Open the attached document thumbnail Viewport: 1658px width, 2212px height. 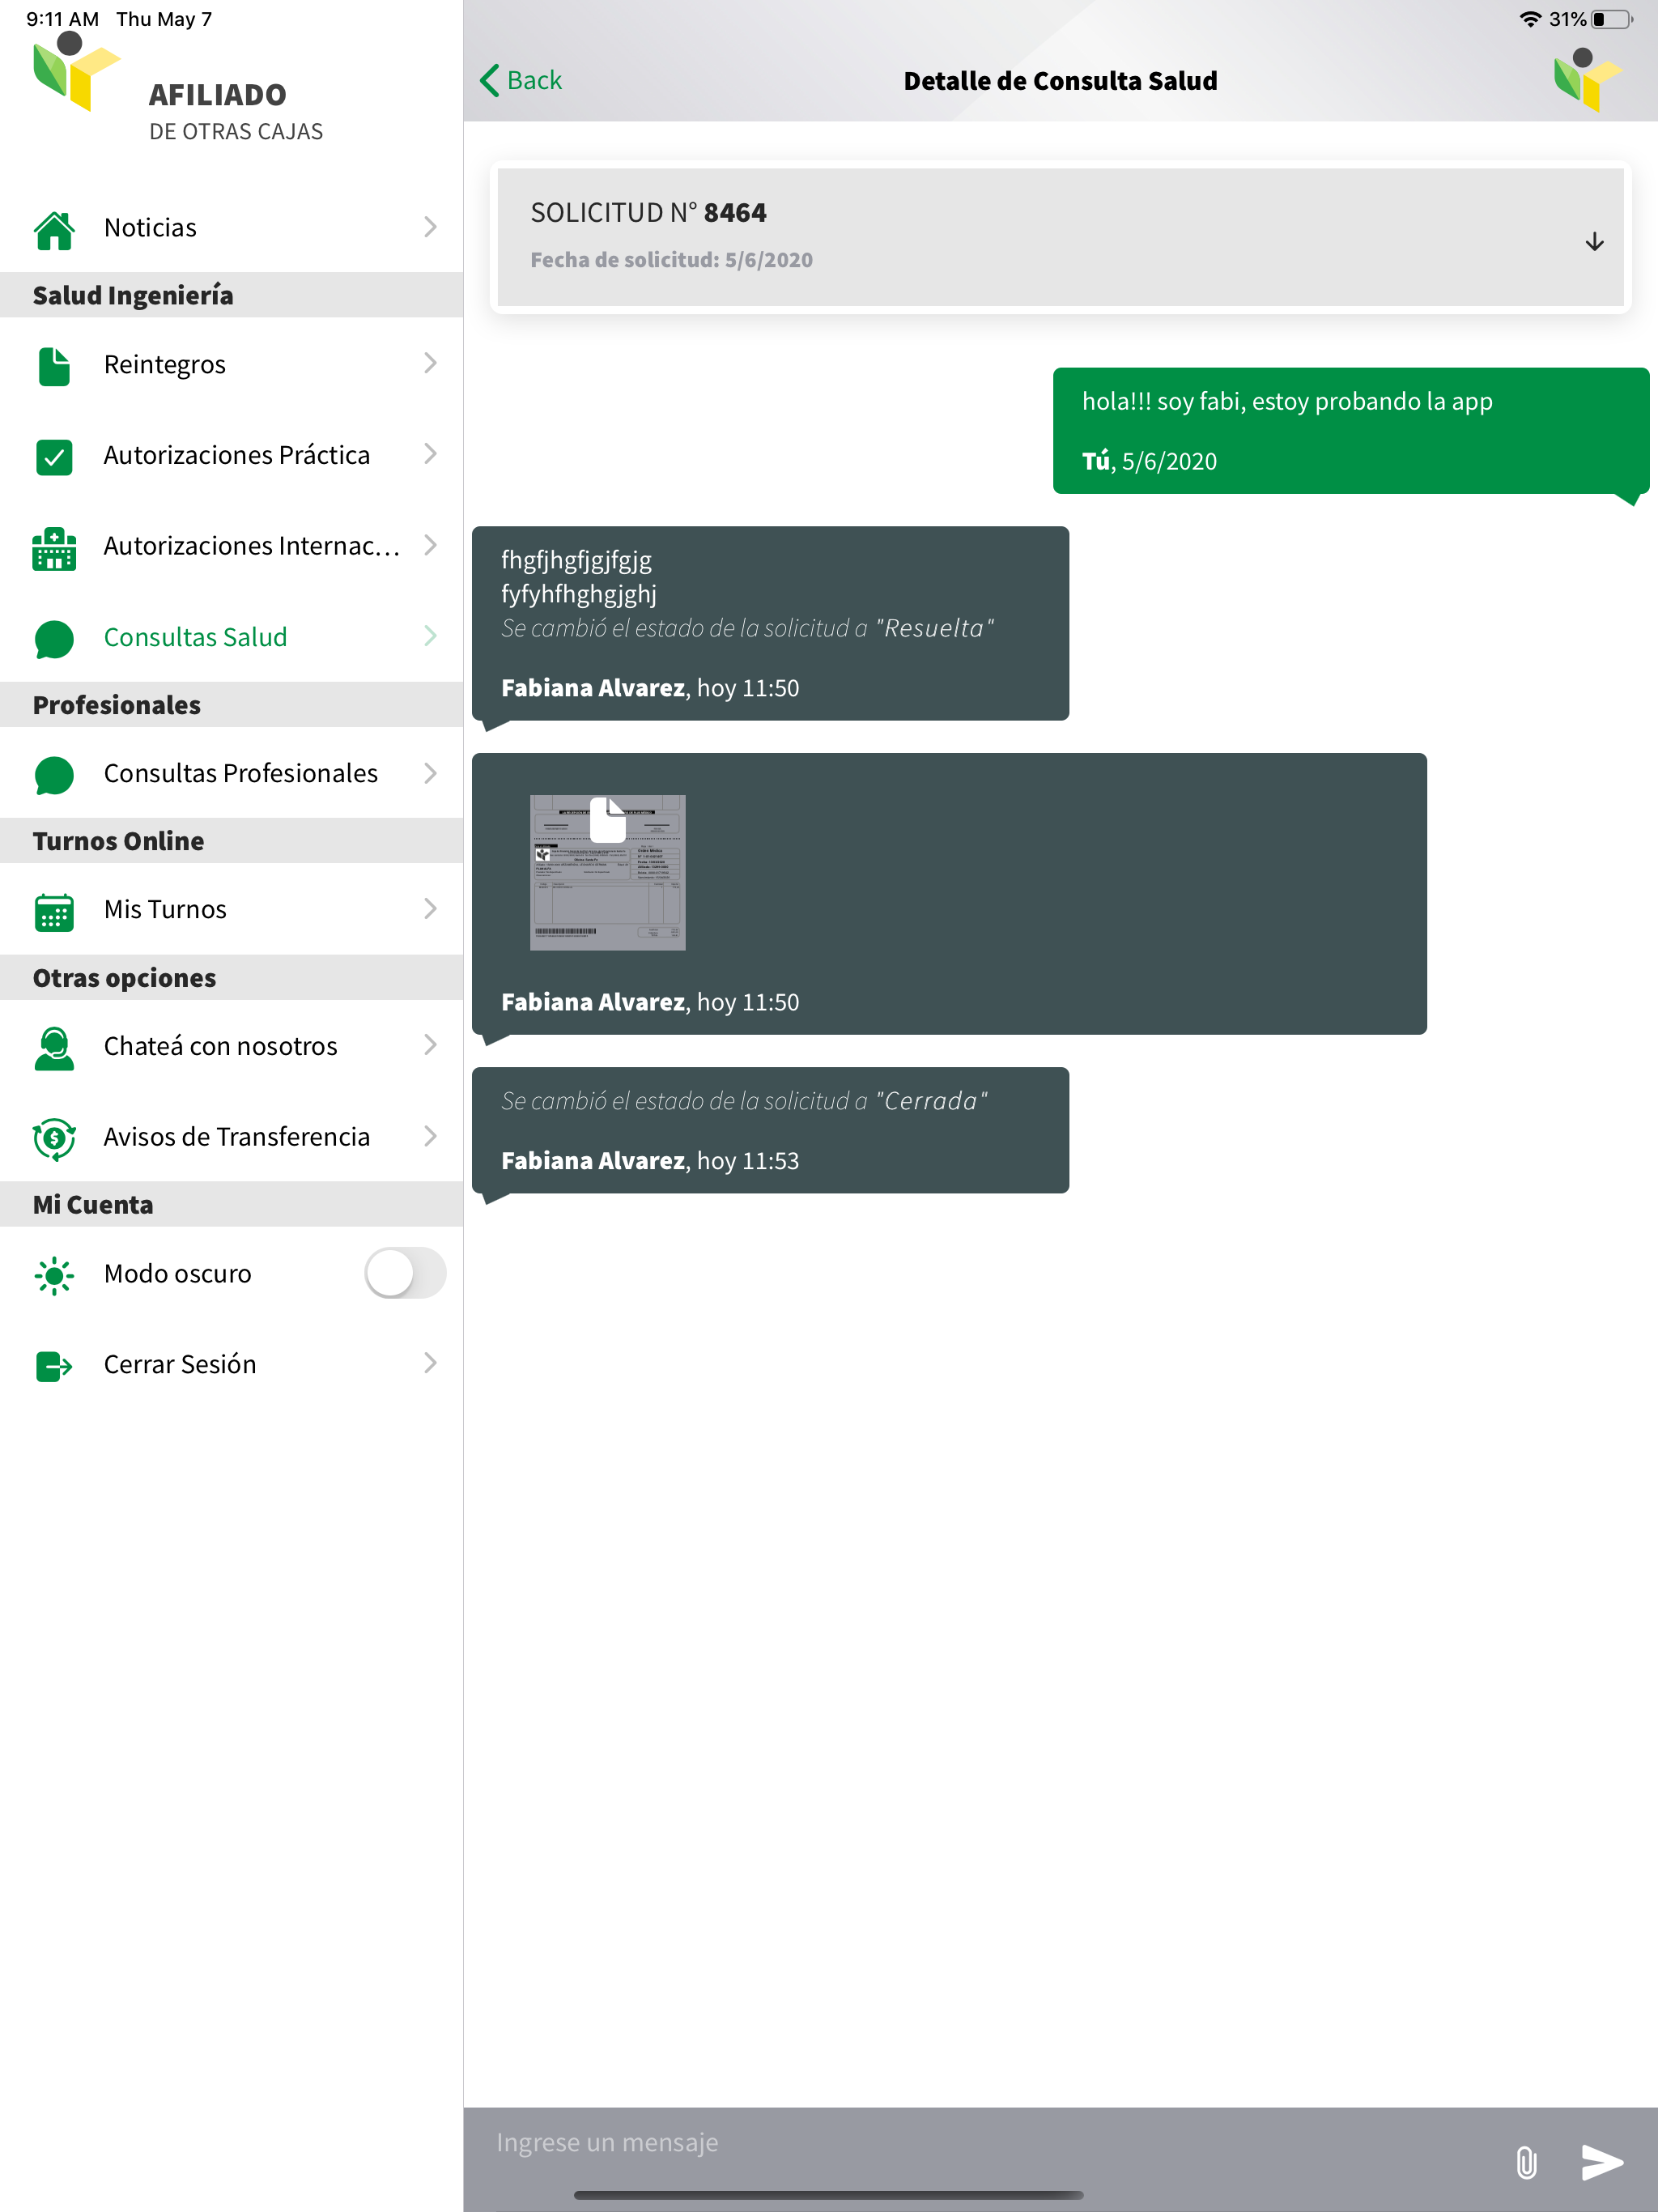click(608, 872)
